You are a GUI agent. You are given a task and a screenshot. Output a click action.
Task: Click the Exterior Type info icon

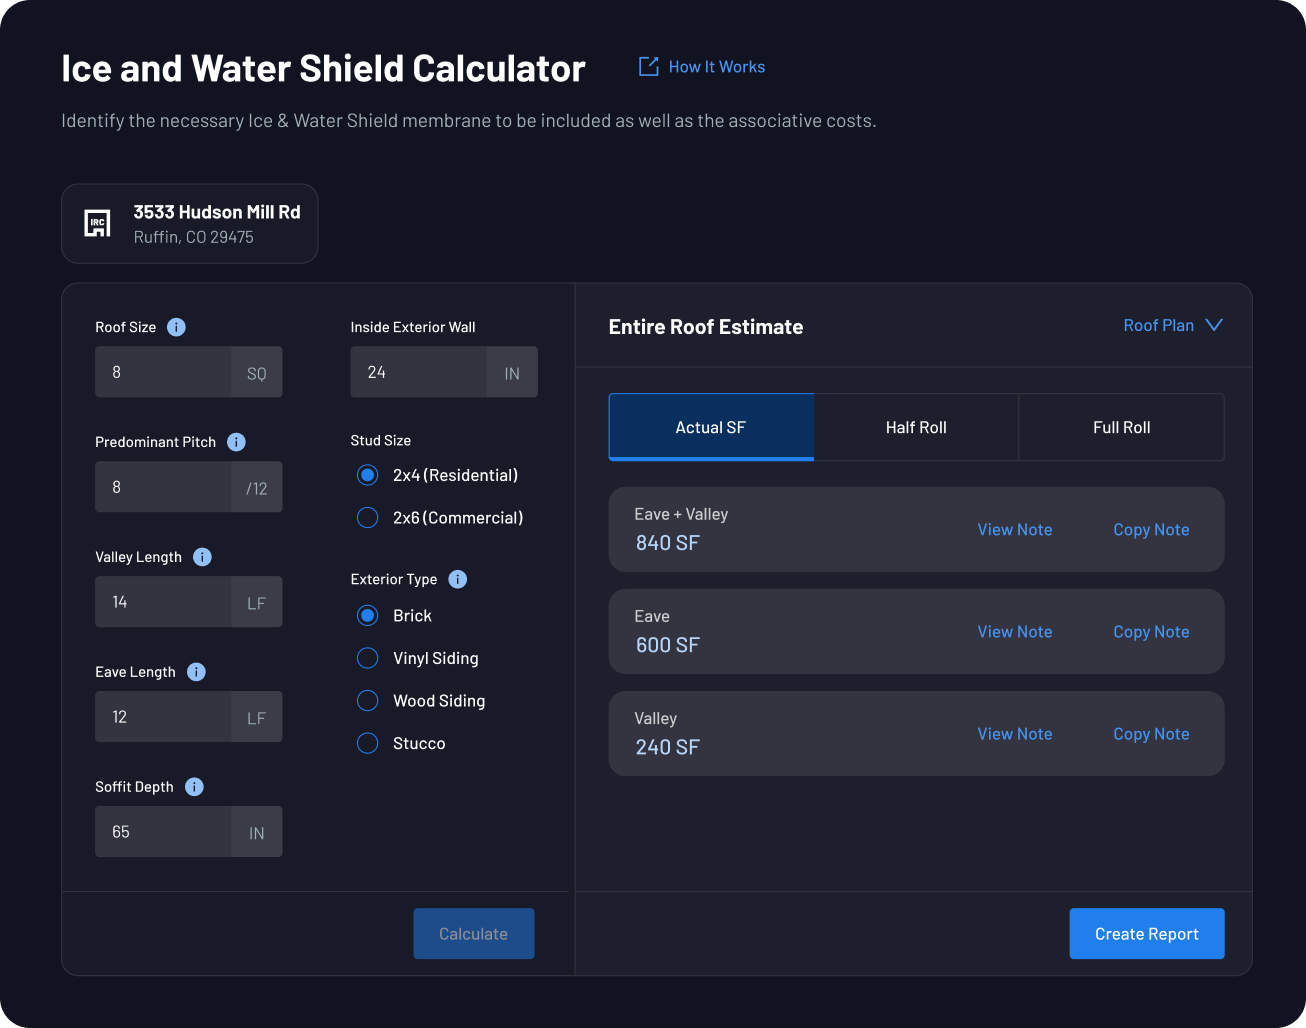pyautogui.click(x=457, y=579)
